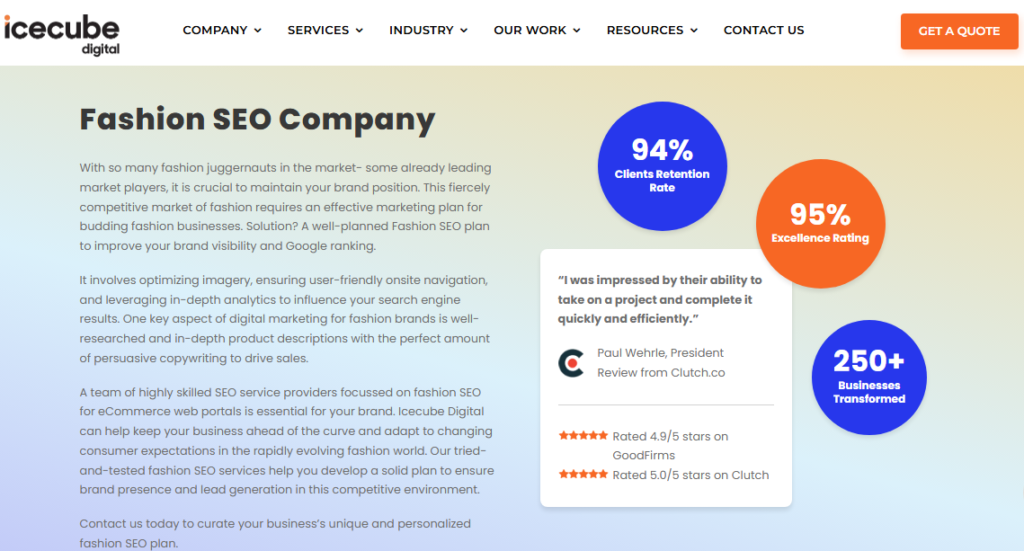Click the Paul Wehrle, President name

[x=660, y=353]
